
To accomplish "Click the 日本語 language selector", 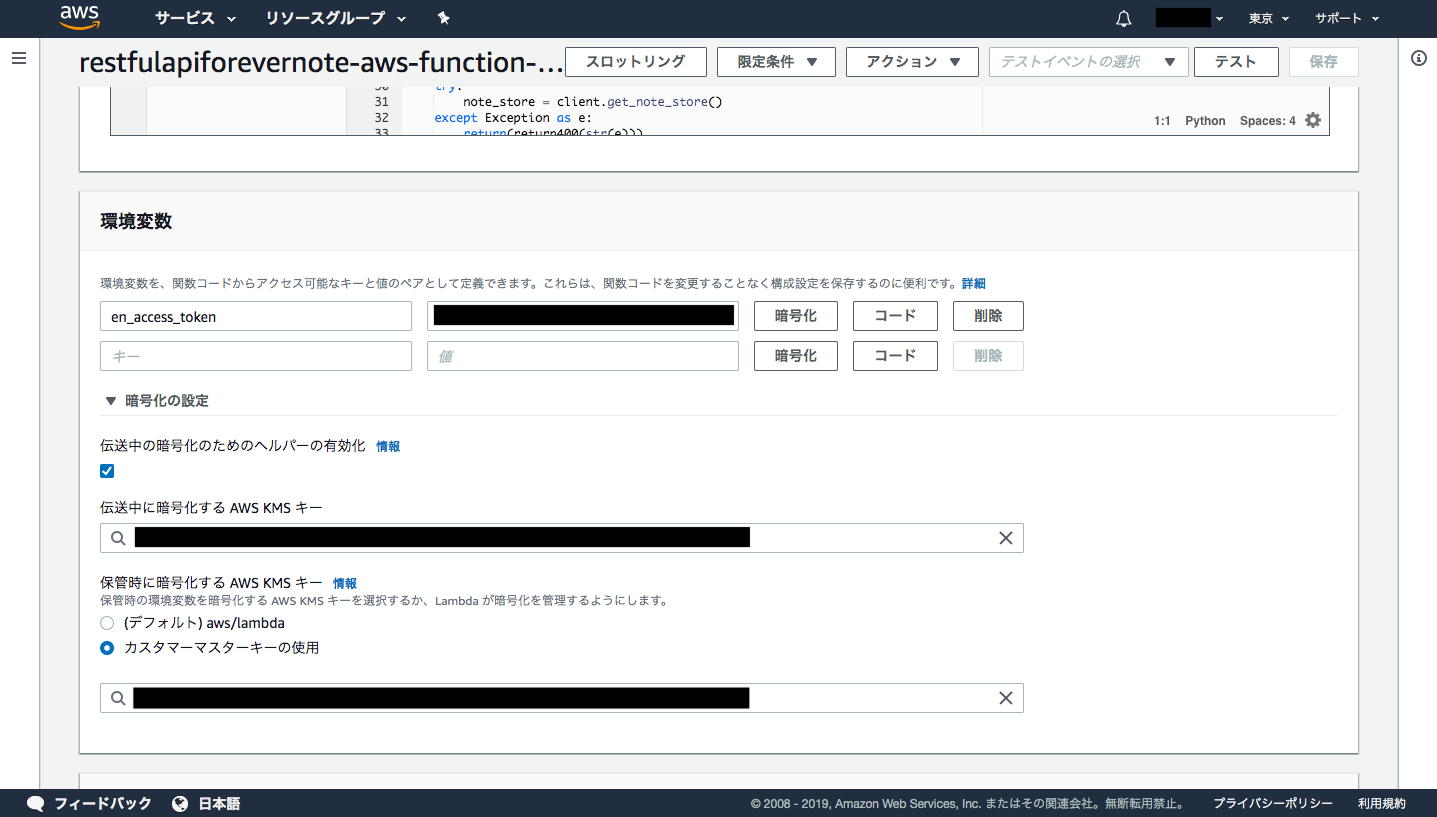I will [219, 803].
